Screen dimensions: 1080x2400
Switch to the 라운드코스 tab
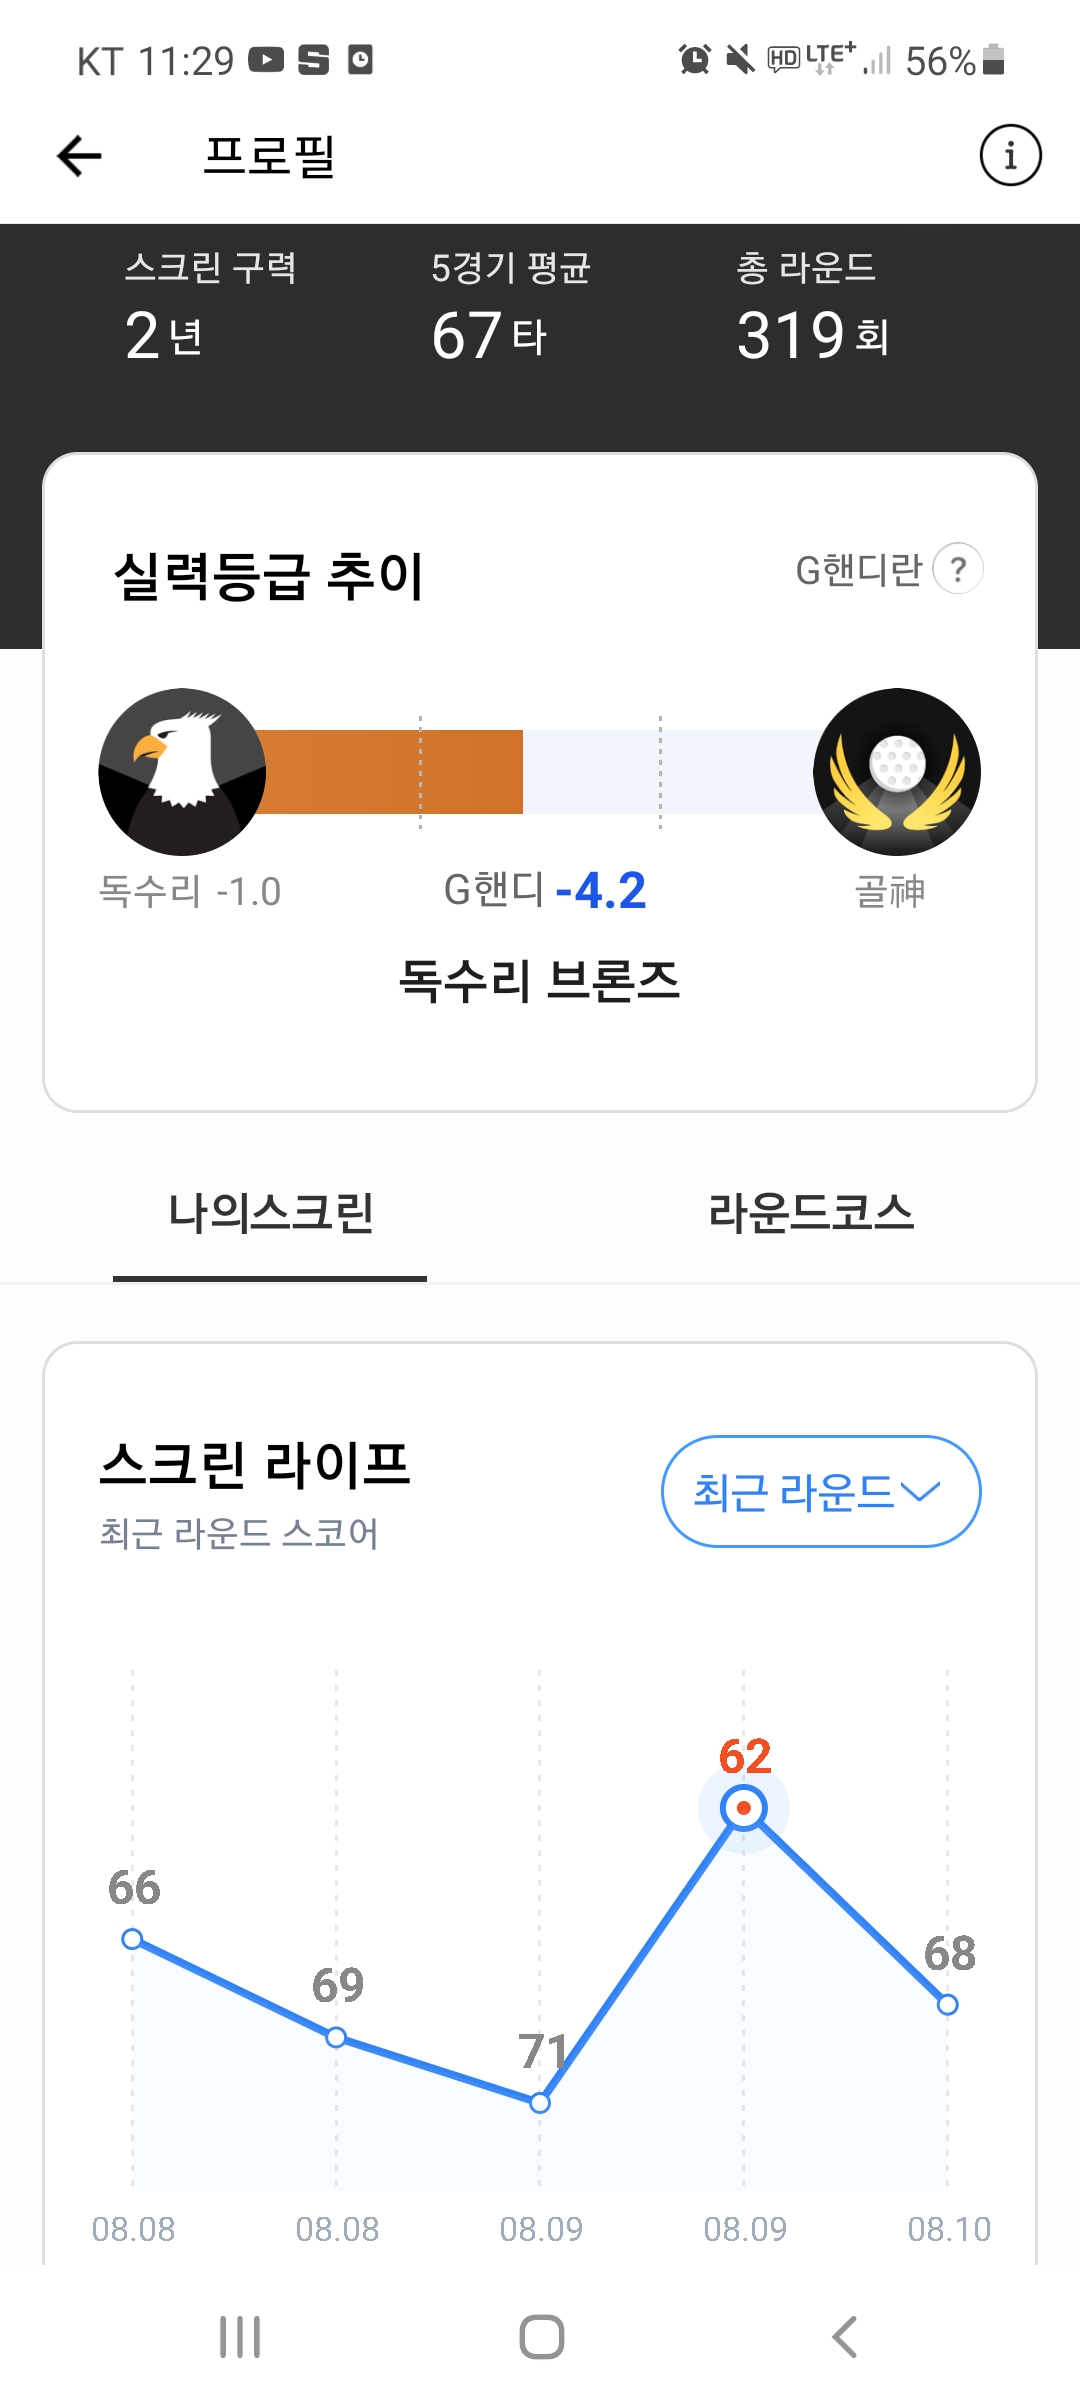point(810,1213)
